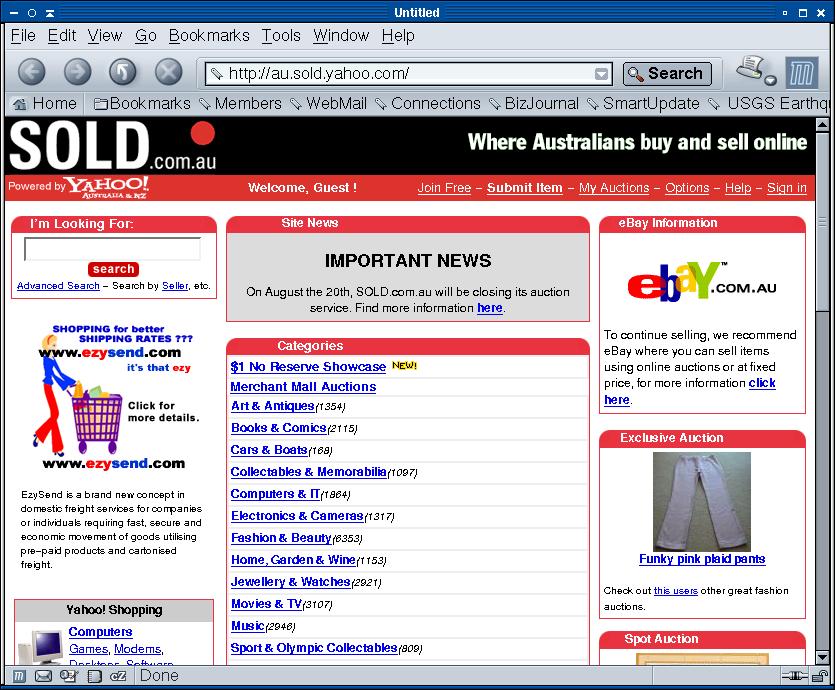835x690 pixels.
Task: Open the Window menu
Action: [341, 36]
